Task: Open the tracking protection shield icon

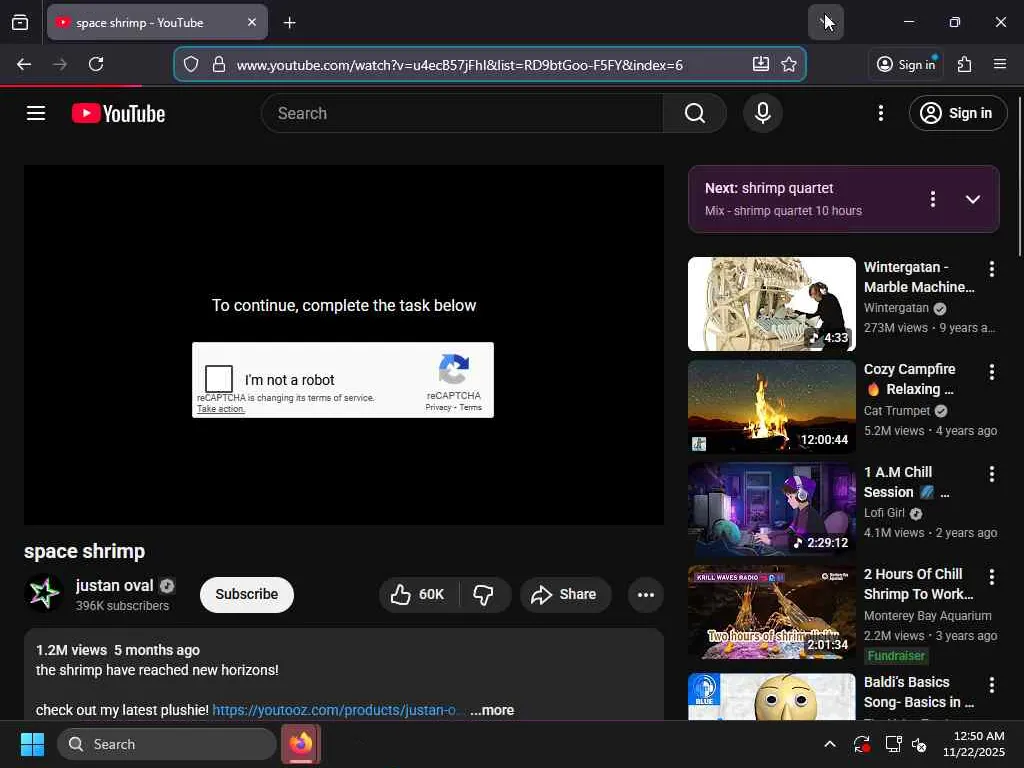Action: pos(191,64)
